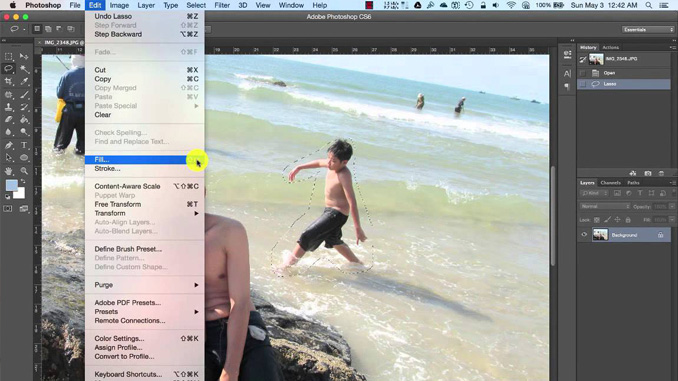This screenshot has height=381, width=678.
Task: Select the Blur tool
Action: [9, 132]
